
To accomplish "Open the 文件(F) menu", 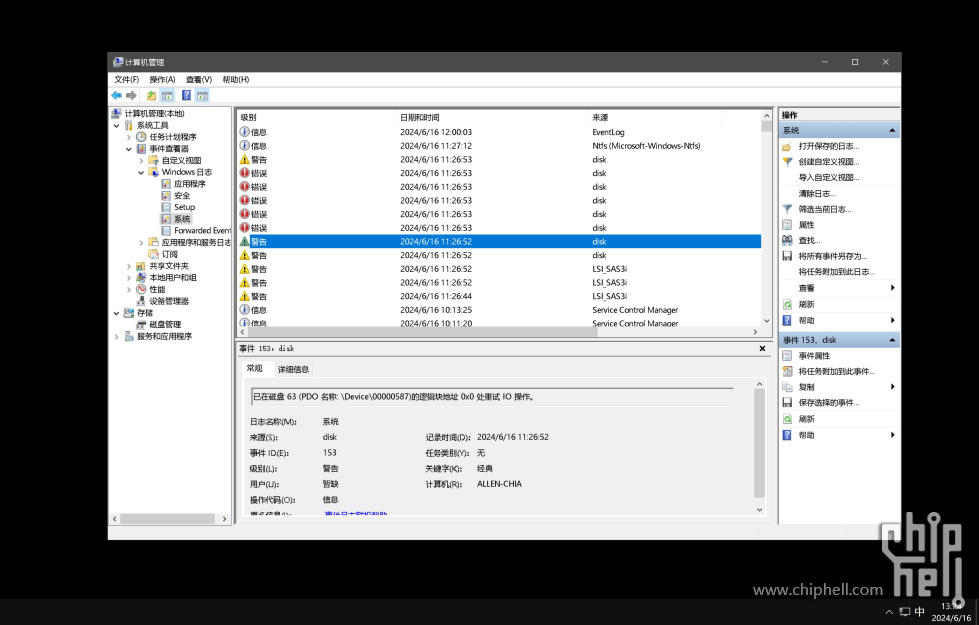I will 127,79.
